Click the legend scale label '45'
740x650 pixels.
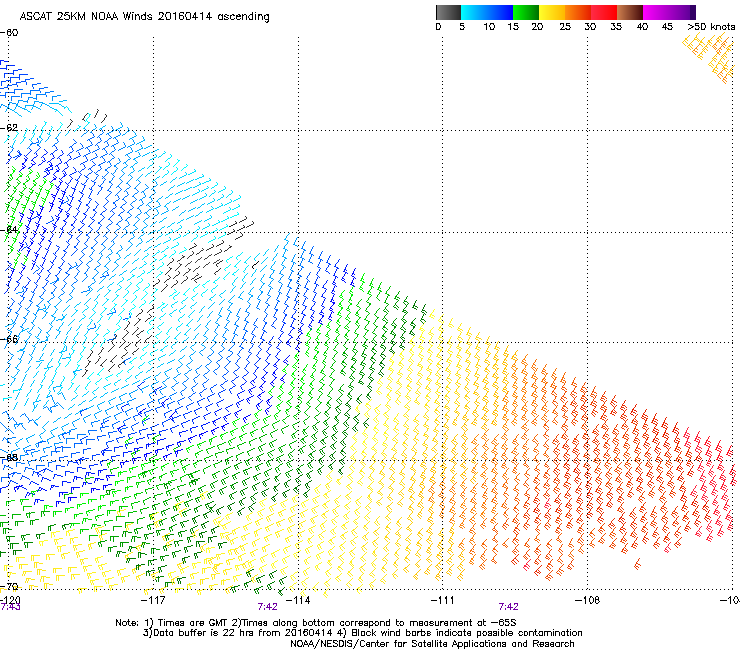tap(667, 27)
